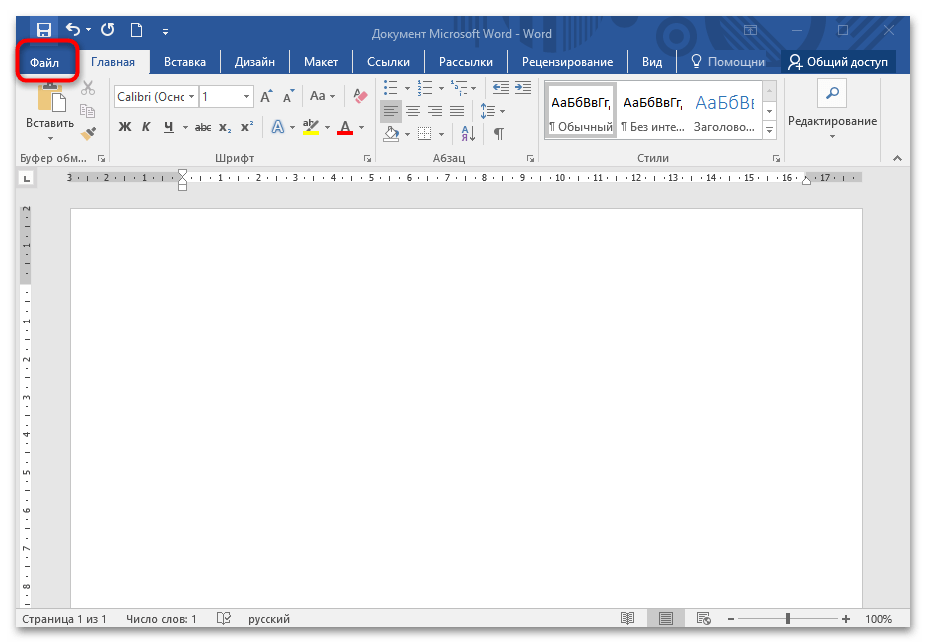Open the Дизайн ribbon tab
The height and width of the screenshot is (643, 926).
pyautogui.click(x=255, y=62)
